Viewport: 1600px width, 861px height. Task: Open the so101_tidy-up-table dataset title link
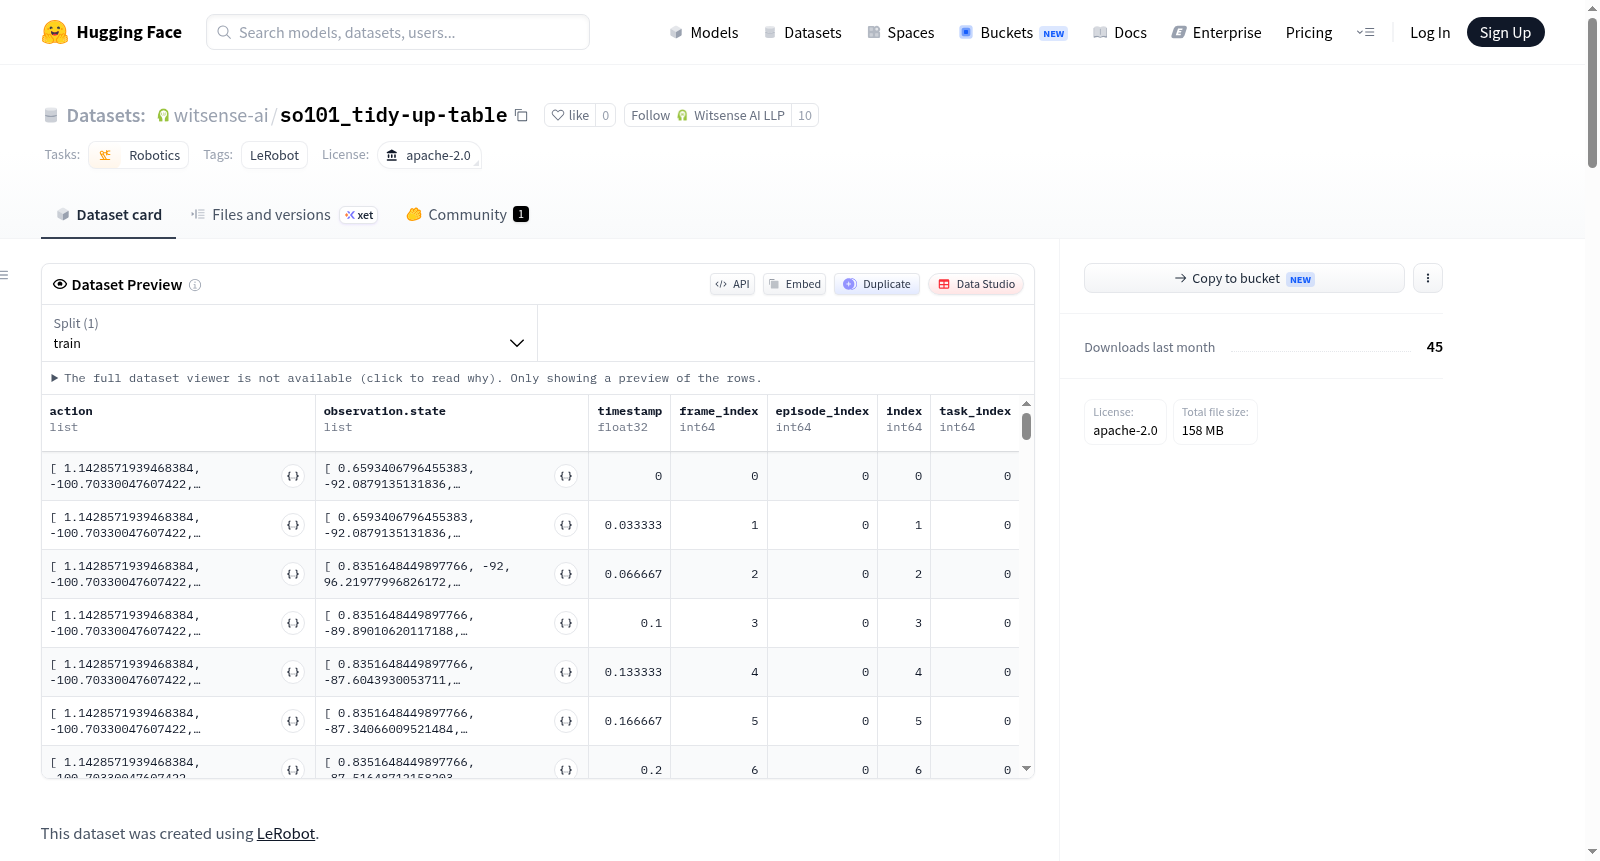click(394, 115)
